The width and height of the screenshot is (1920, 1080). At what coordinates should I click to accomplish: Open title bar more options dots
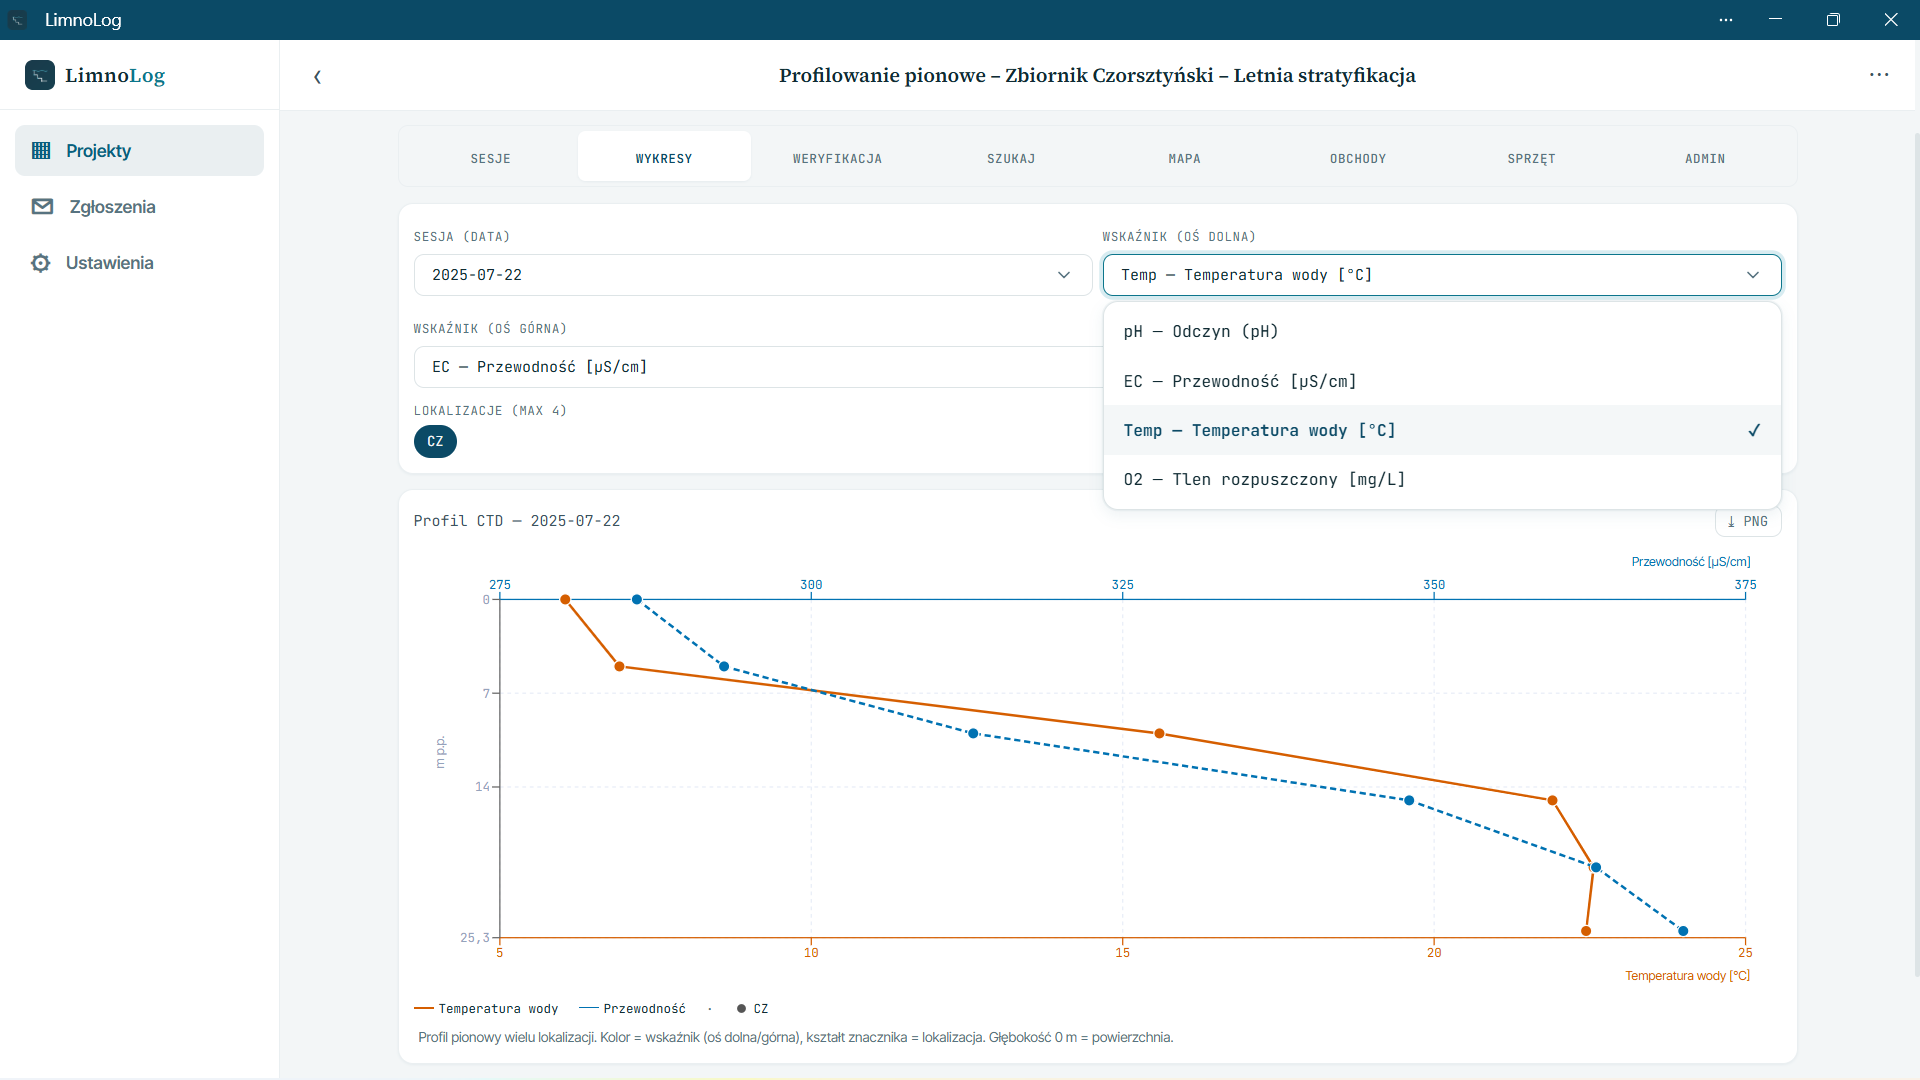(x=1726, y=20)
